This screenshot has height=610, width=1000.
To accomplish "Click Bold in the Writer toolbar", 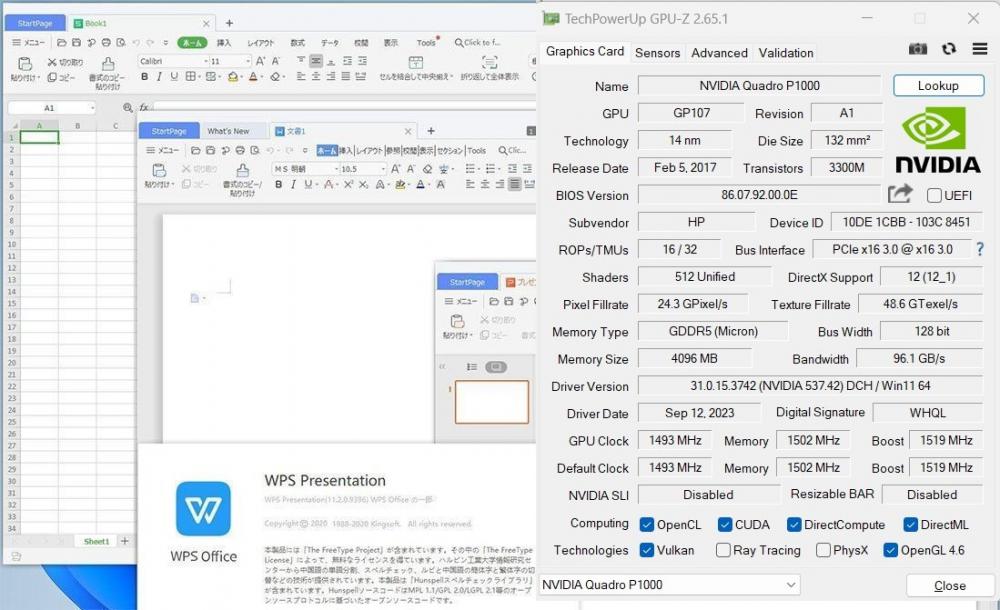I will click(x=279, y=184).
